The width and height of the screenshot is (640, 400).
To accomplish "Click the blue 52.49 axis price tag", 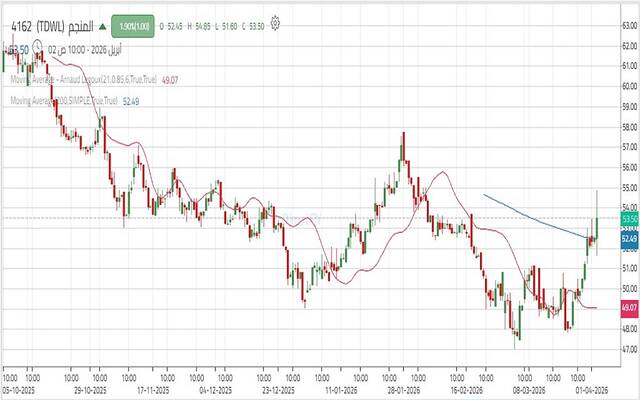I will pyautogui.click(x=629, y=239).
